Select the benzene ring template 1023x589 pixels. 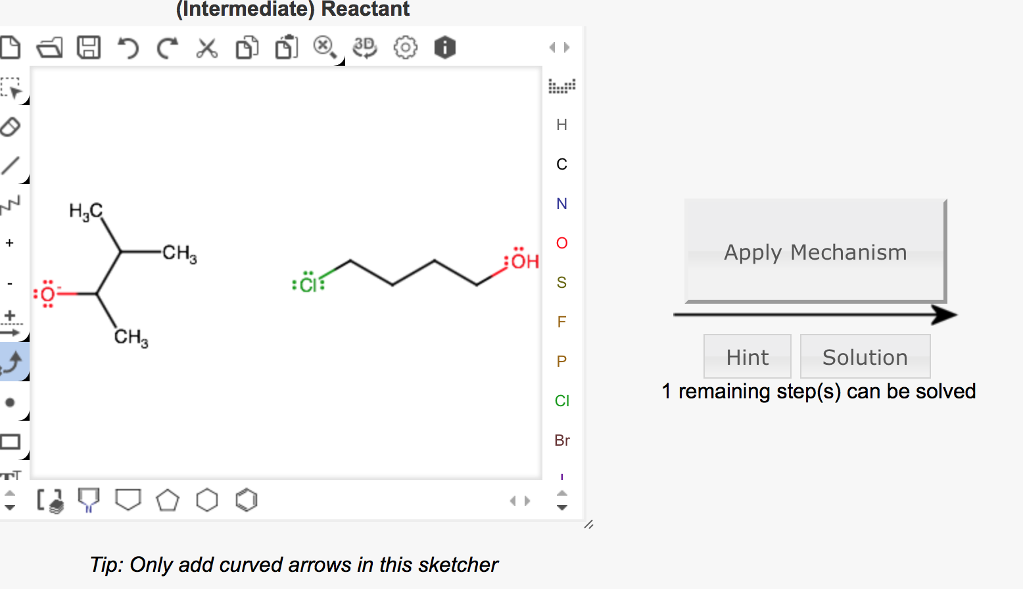coord(246,500)
